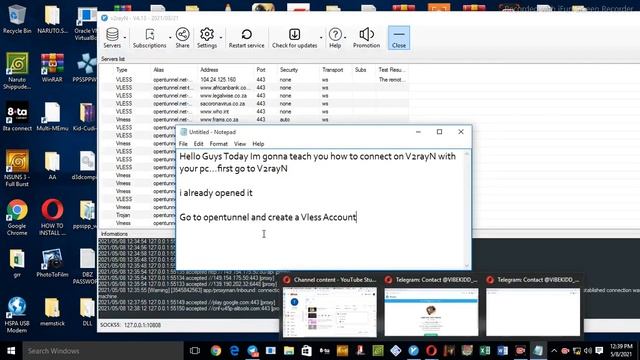Open Multi-MEmu desktop icon
Viewport: 640px width, 360px height.
point(52,116)
